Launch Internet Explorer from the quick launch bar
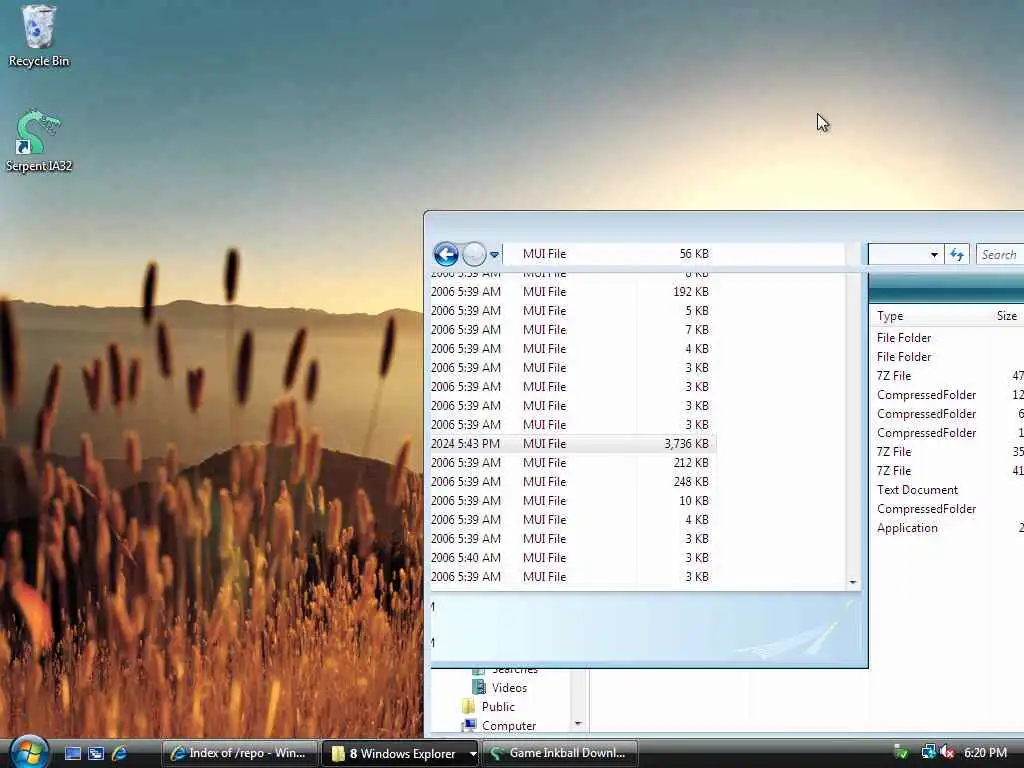The width and height of the screenshot is (1024, 768). pos(119,753)
